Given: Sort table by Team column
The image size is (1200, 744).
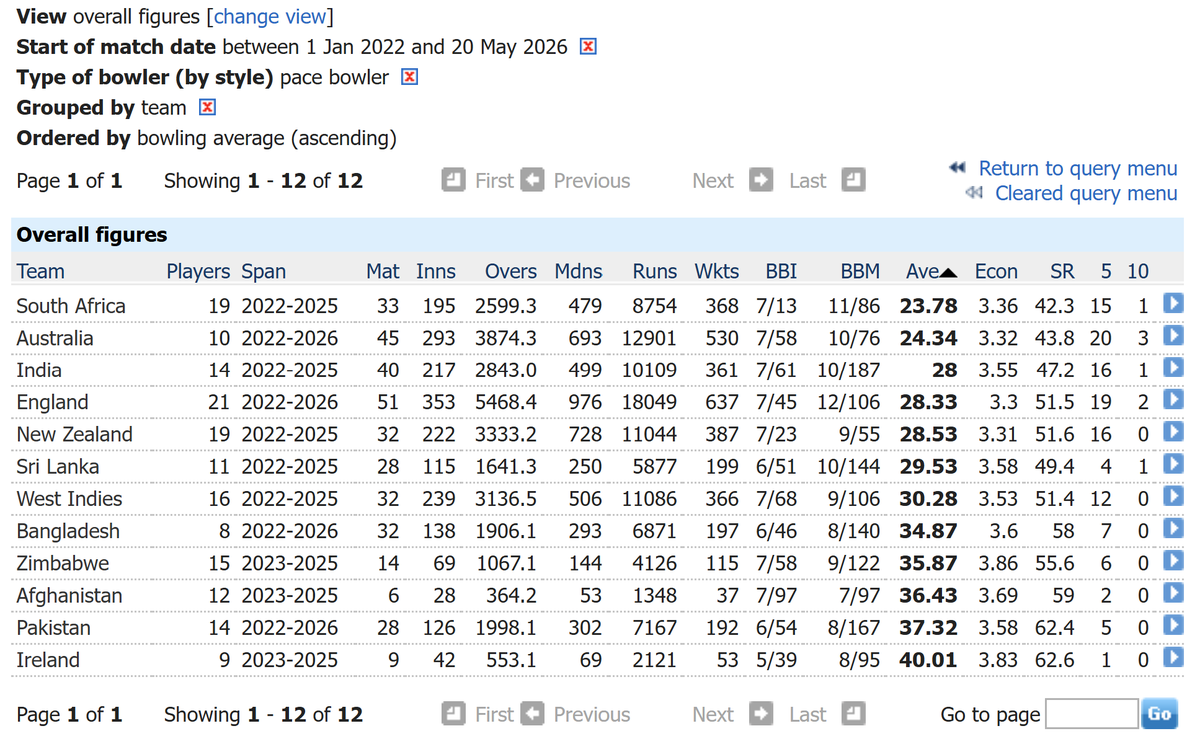Looking at the screenshot, I should click(41, 271).
